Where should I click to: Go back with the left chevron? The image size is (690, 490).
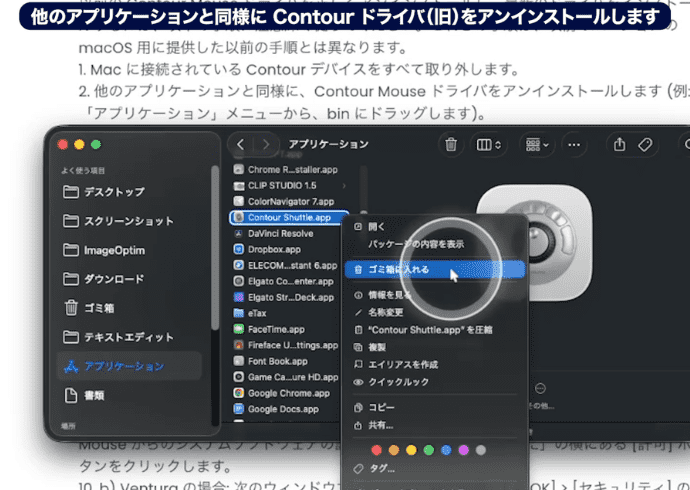tap(241, 144)
